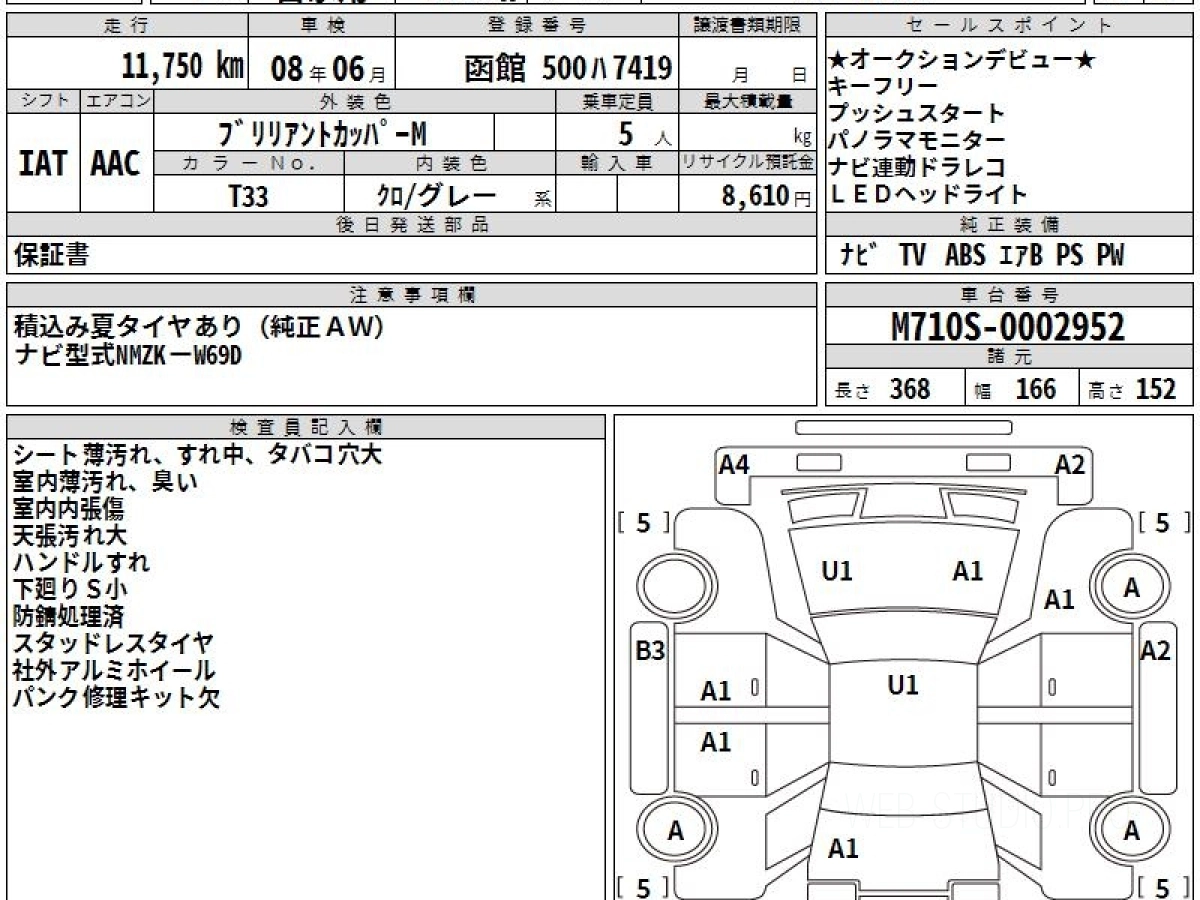Select inspector line パンク修理キット欠

pyautogui.click(x=116, y=697)
